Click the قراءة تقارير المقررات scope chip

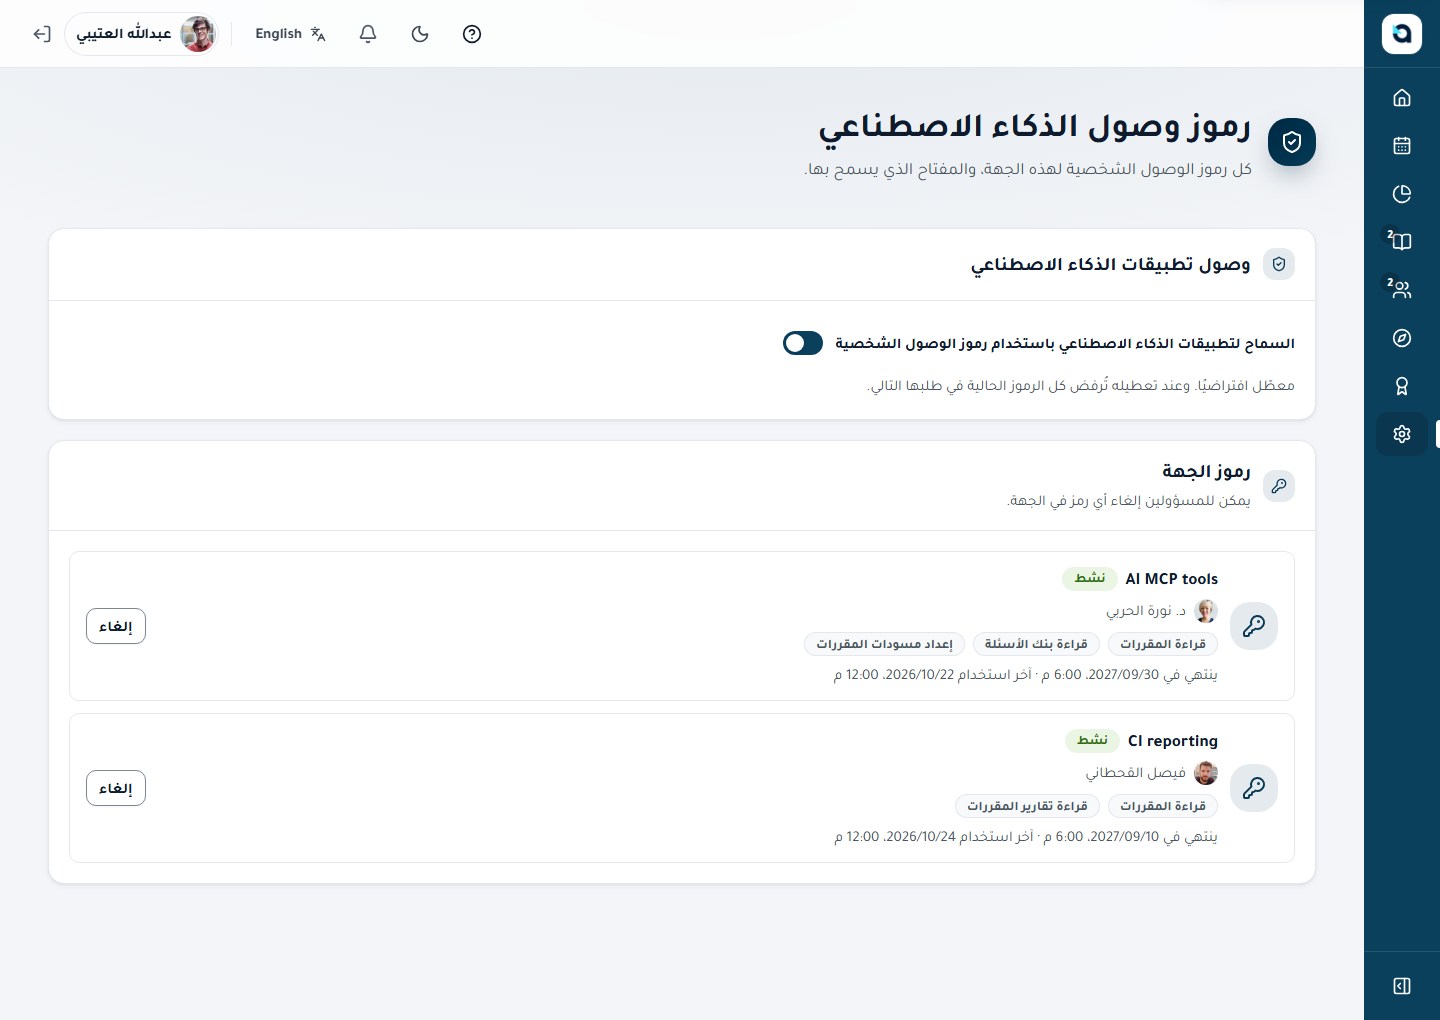[1027, 806]
